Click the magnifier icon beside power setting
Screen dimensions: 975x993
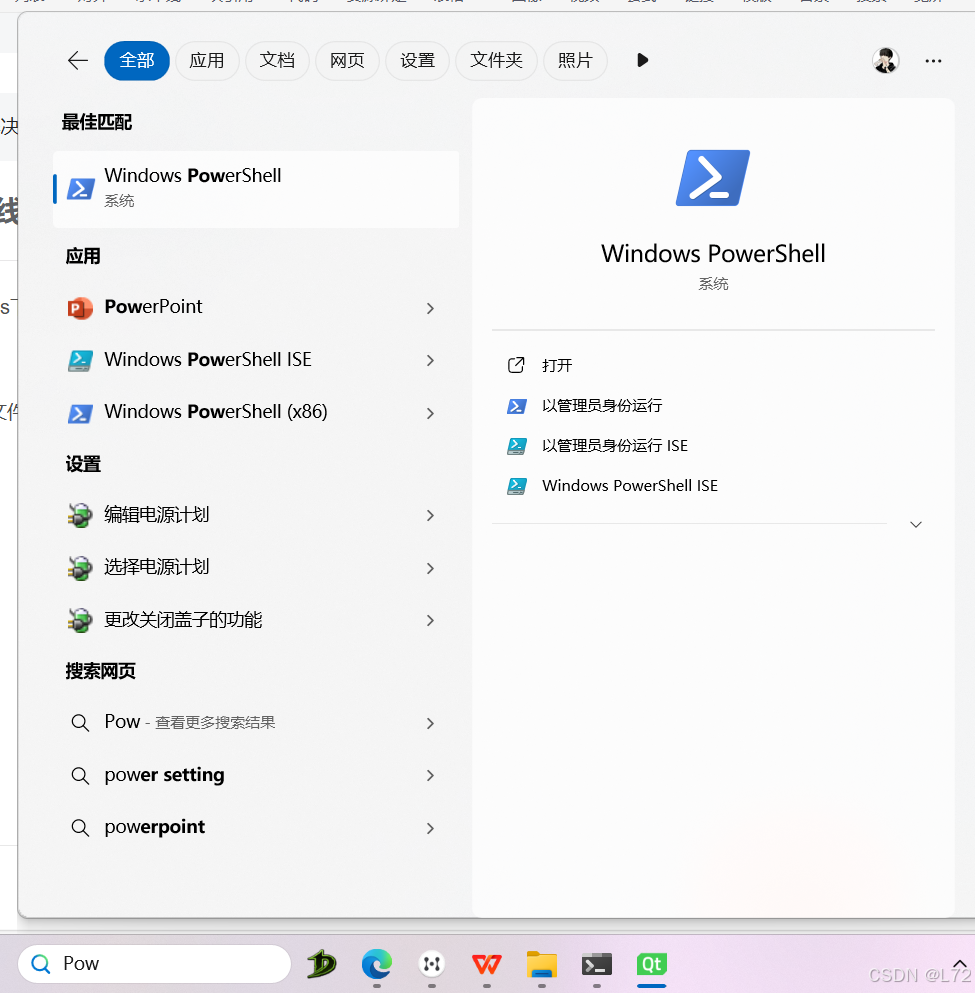[x=80, y=776]
